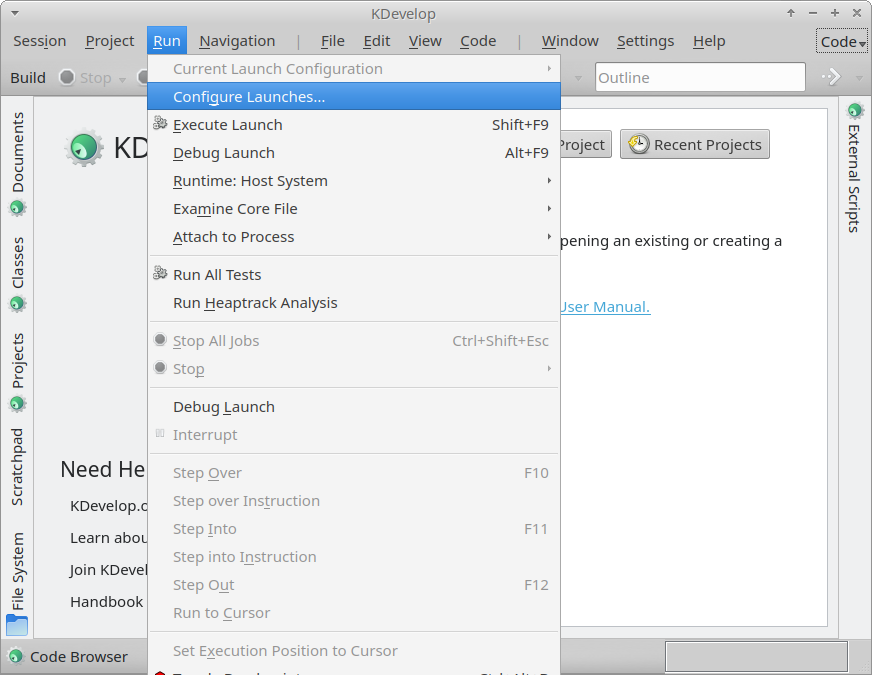
Task: Open the Settings menu
Action: pos(645,41)
